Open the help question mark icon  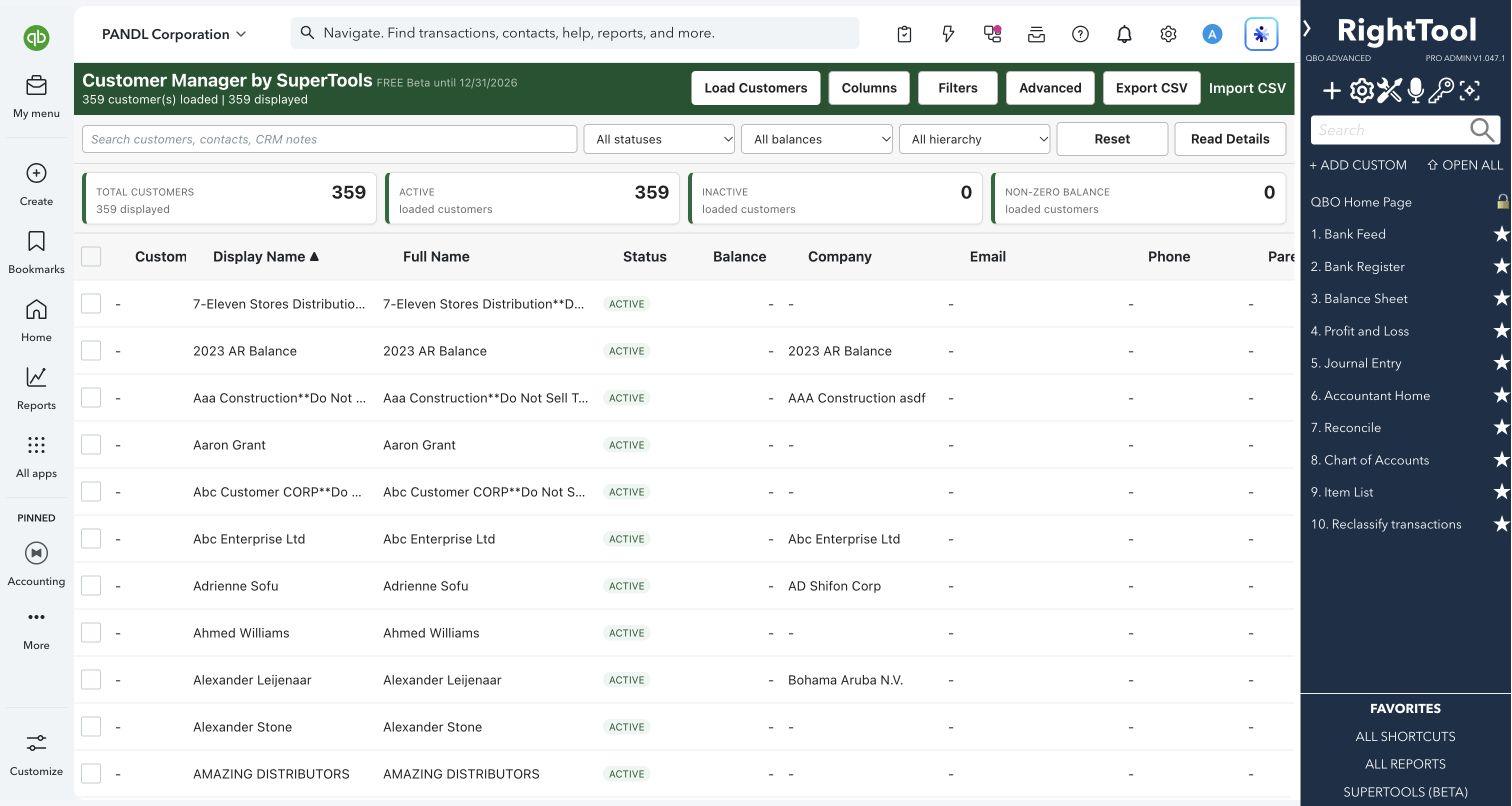[1080, 34]
